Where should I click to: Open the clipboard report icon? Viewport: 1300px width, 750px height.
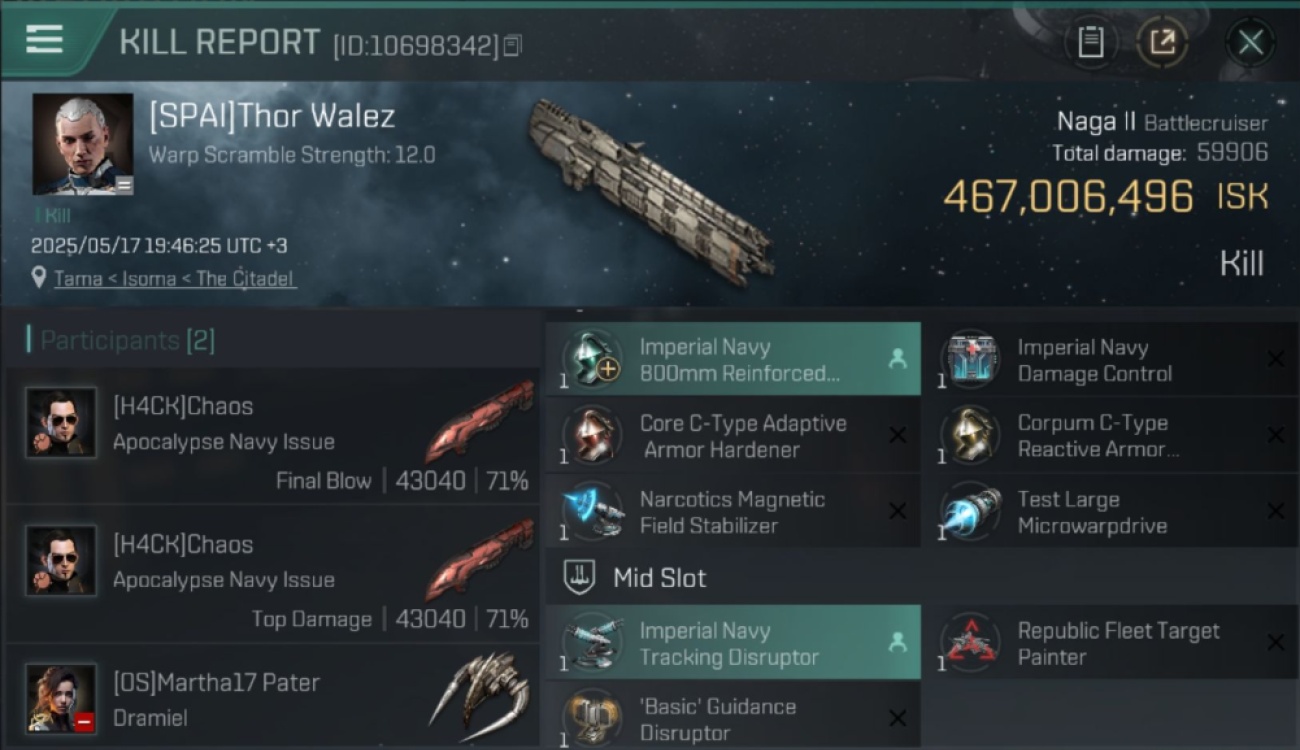(x=1090, y=42)
